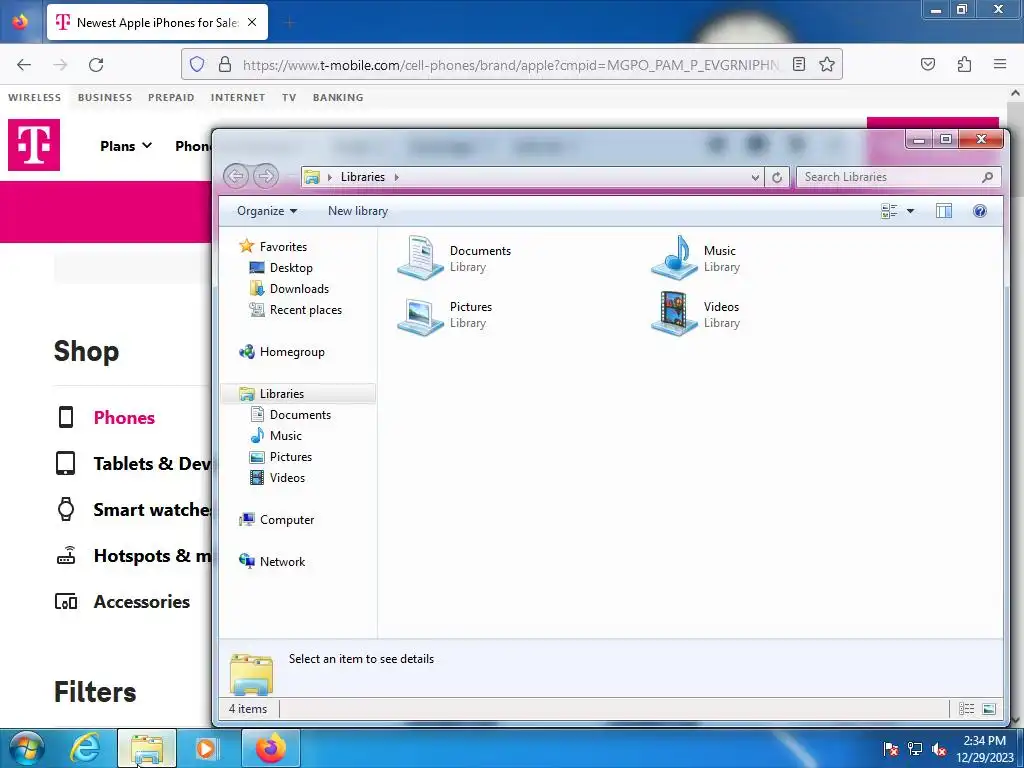
Task: Open Save to Pocket icon
Action: 927,64
